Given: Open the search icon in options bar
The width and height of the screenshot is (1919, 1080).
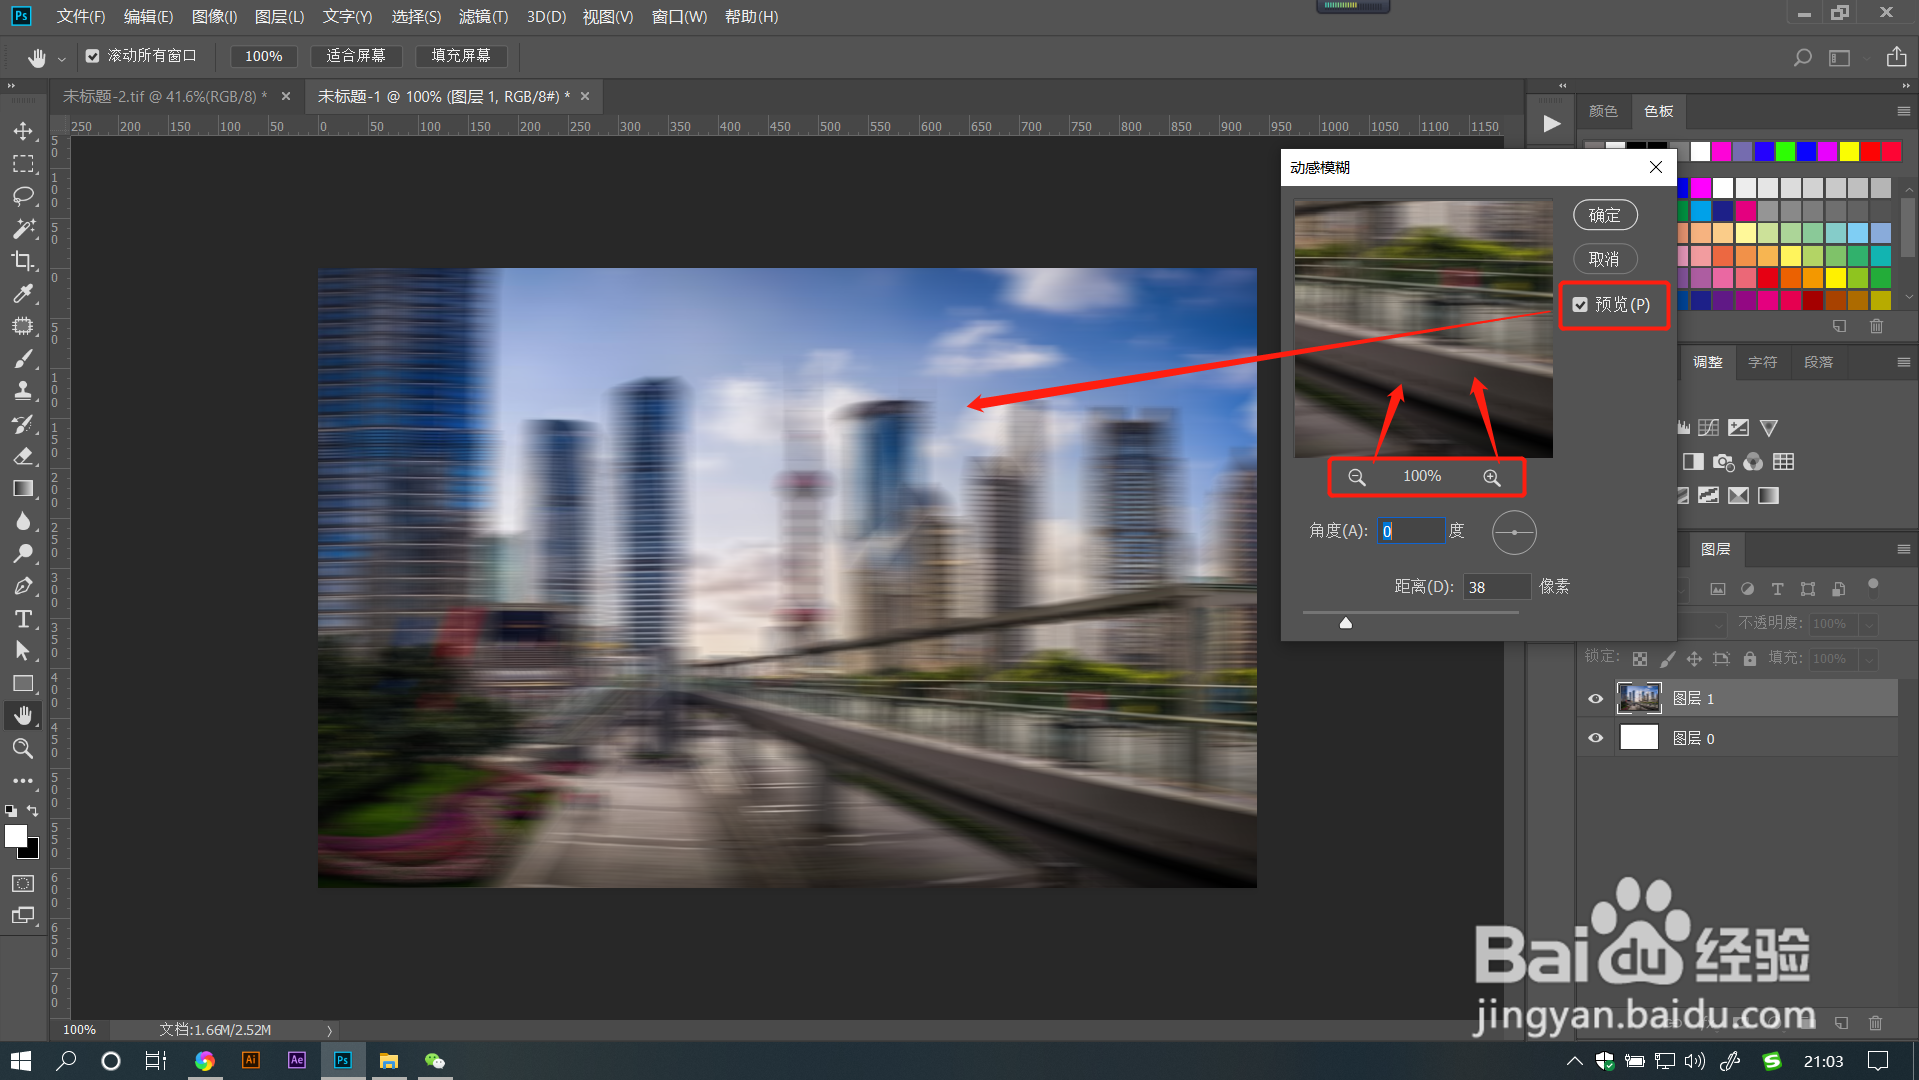Looking at the screenshot, I should point(1802,57).
